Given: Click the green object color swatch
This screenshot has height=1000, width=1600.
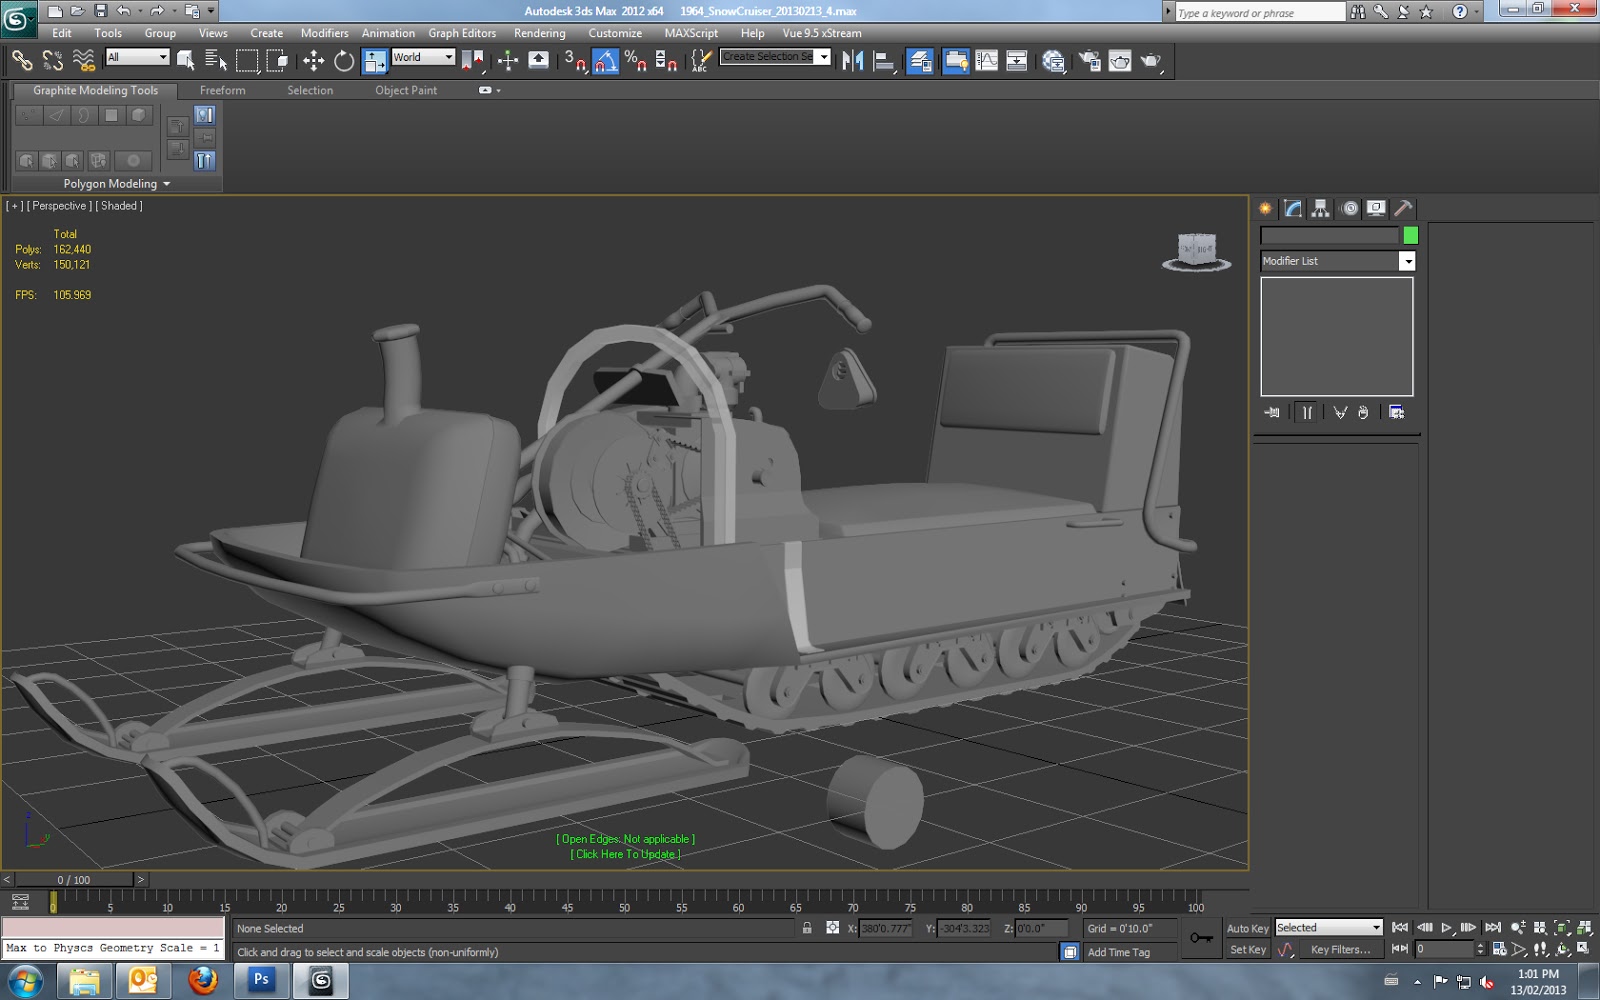Looking at the screenshot, I should pyautogui.click(x=1410, y=236).
